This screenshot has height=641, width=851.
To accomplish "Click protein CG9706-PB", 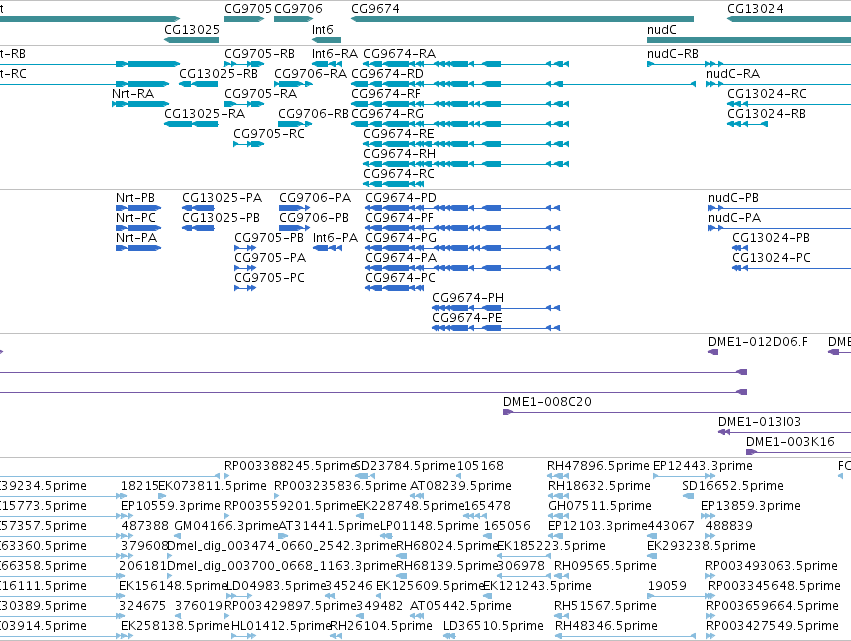I will (314, 218).
